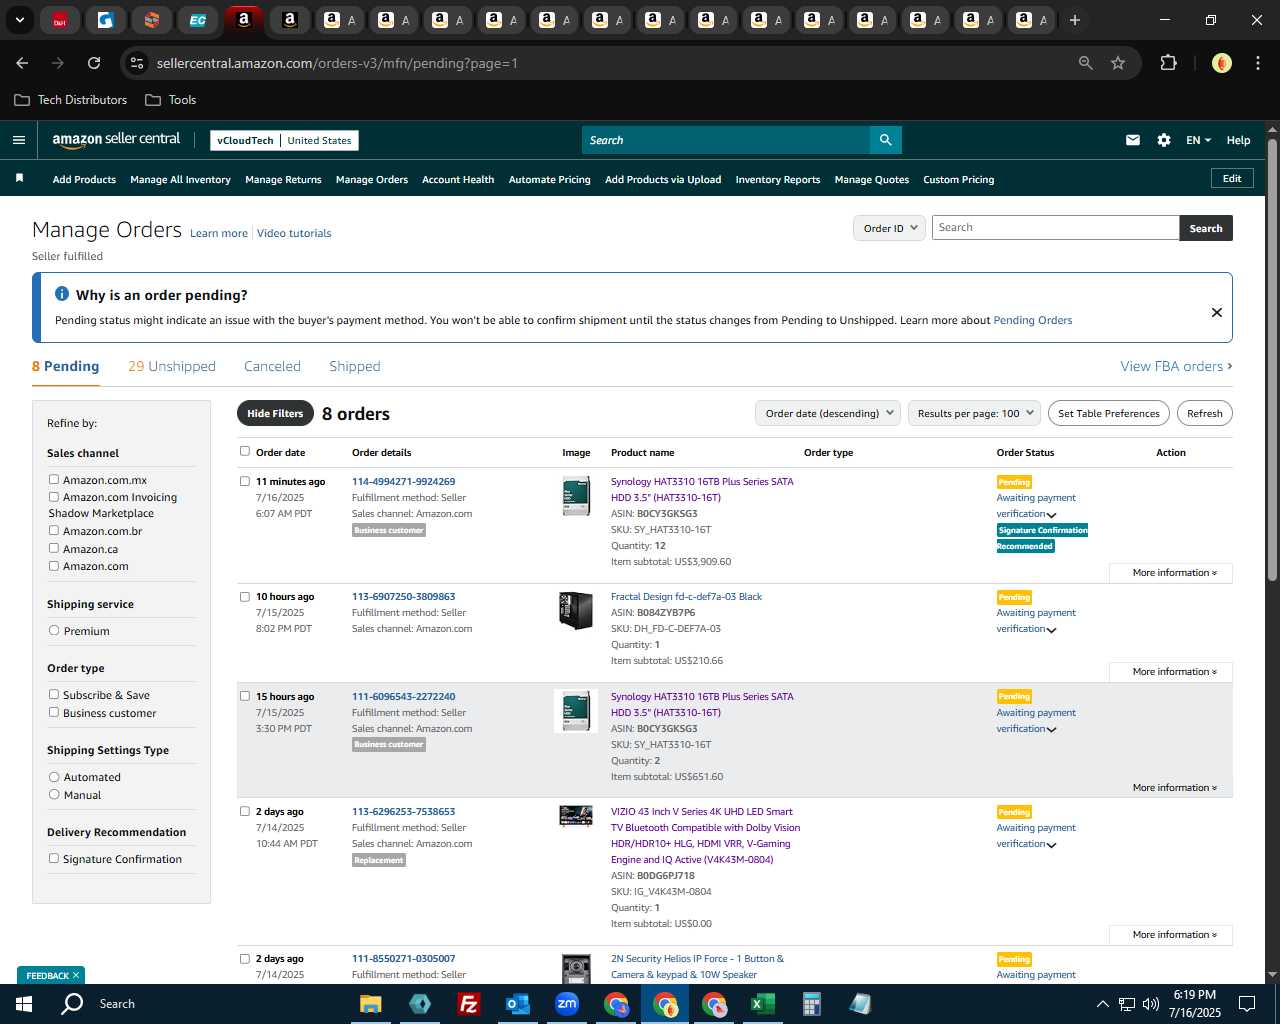Switch to the Shipped tab
This screenshot has height=1024, width=1280.
click(x=355, y=366)
